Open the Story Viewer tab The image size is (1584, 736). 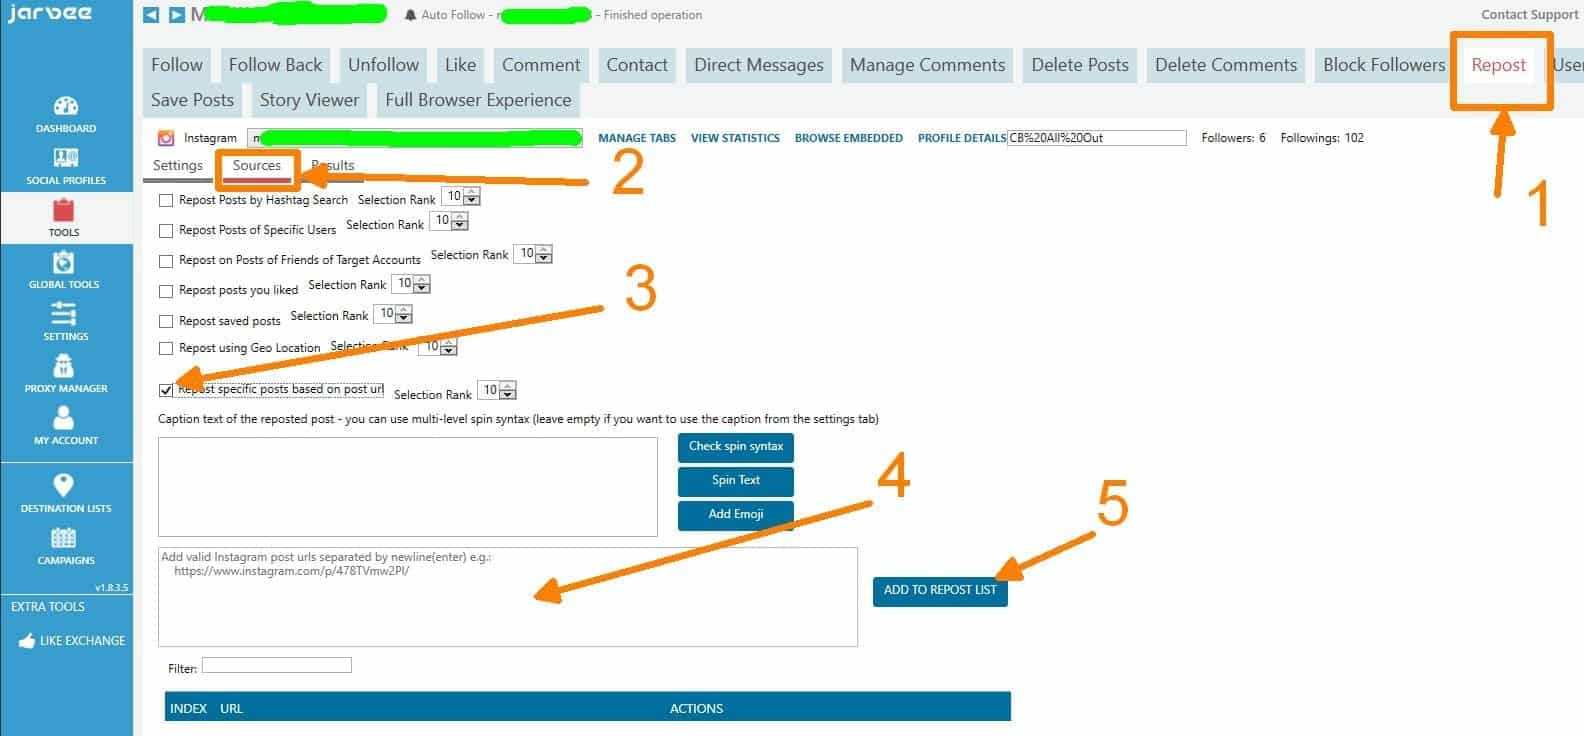[x=309, y=100]
